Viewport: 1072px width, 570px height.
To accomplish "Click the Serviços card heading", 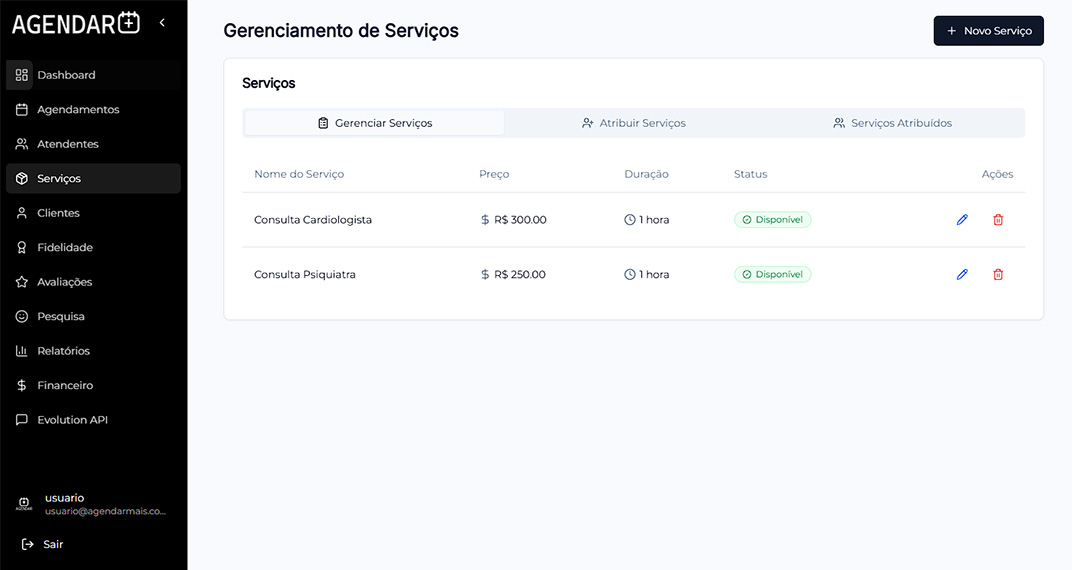I will click(x=269, y=83).
